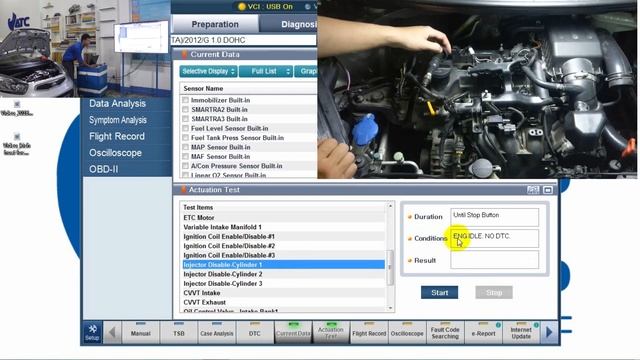Image resolution: width=640 pixels, height=360 pixels.
Task: Click the disabled Stop button
Action: 494,292
